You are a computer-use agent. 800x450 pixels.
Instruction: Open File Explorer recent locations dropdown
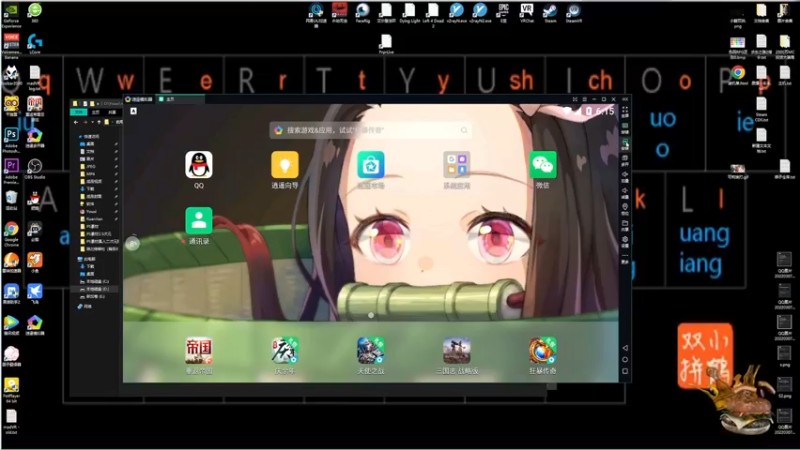point(92,122)
